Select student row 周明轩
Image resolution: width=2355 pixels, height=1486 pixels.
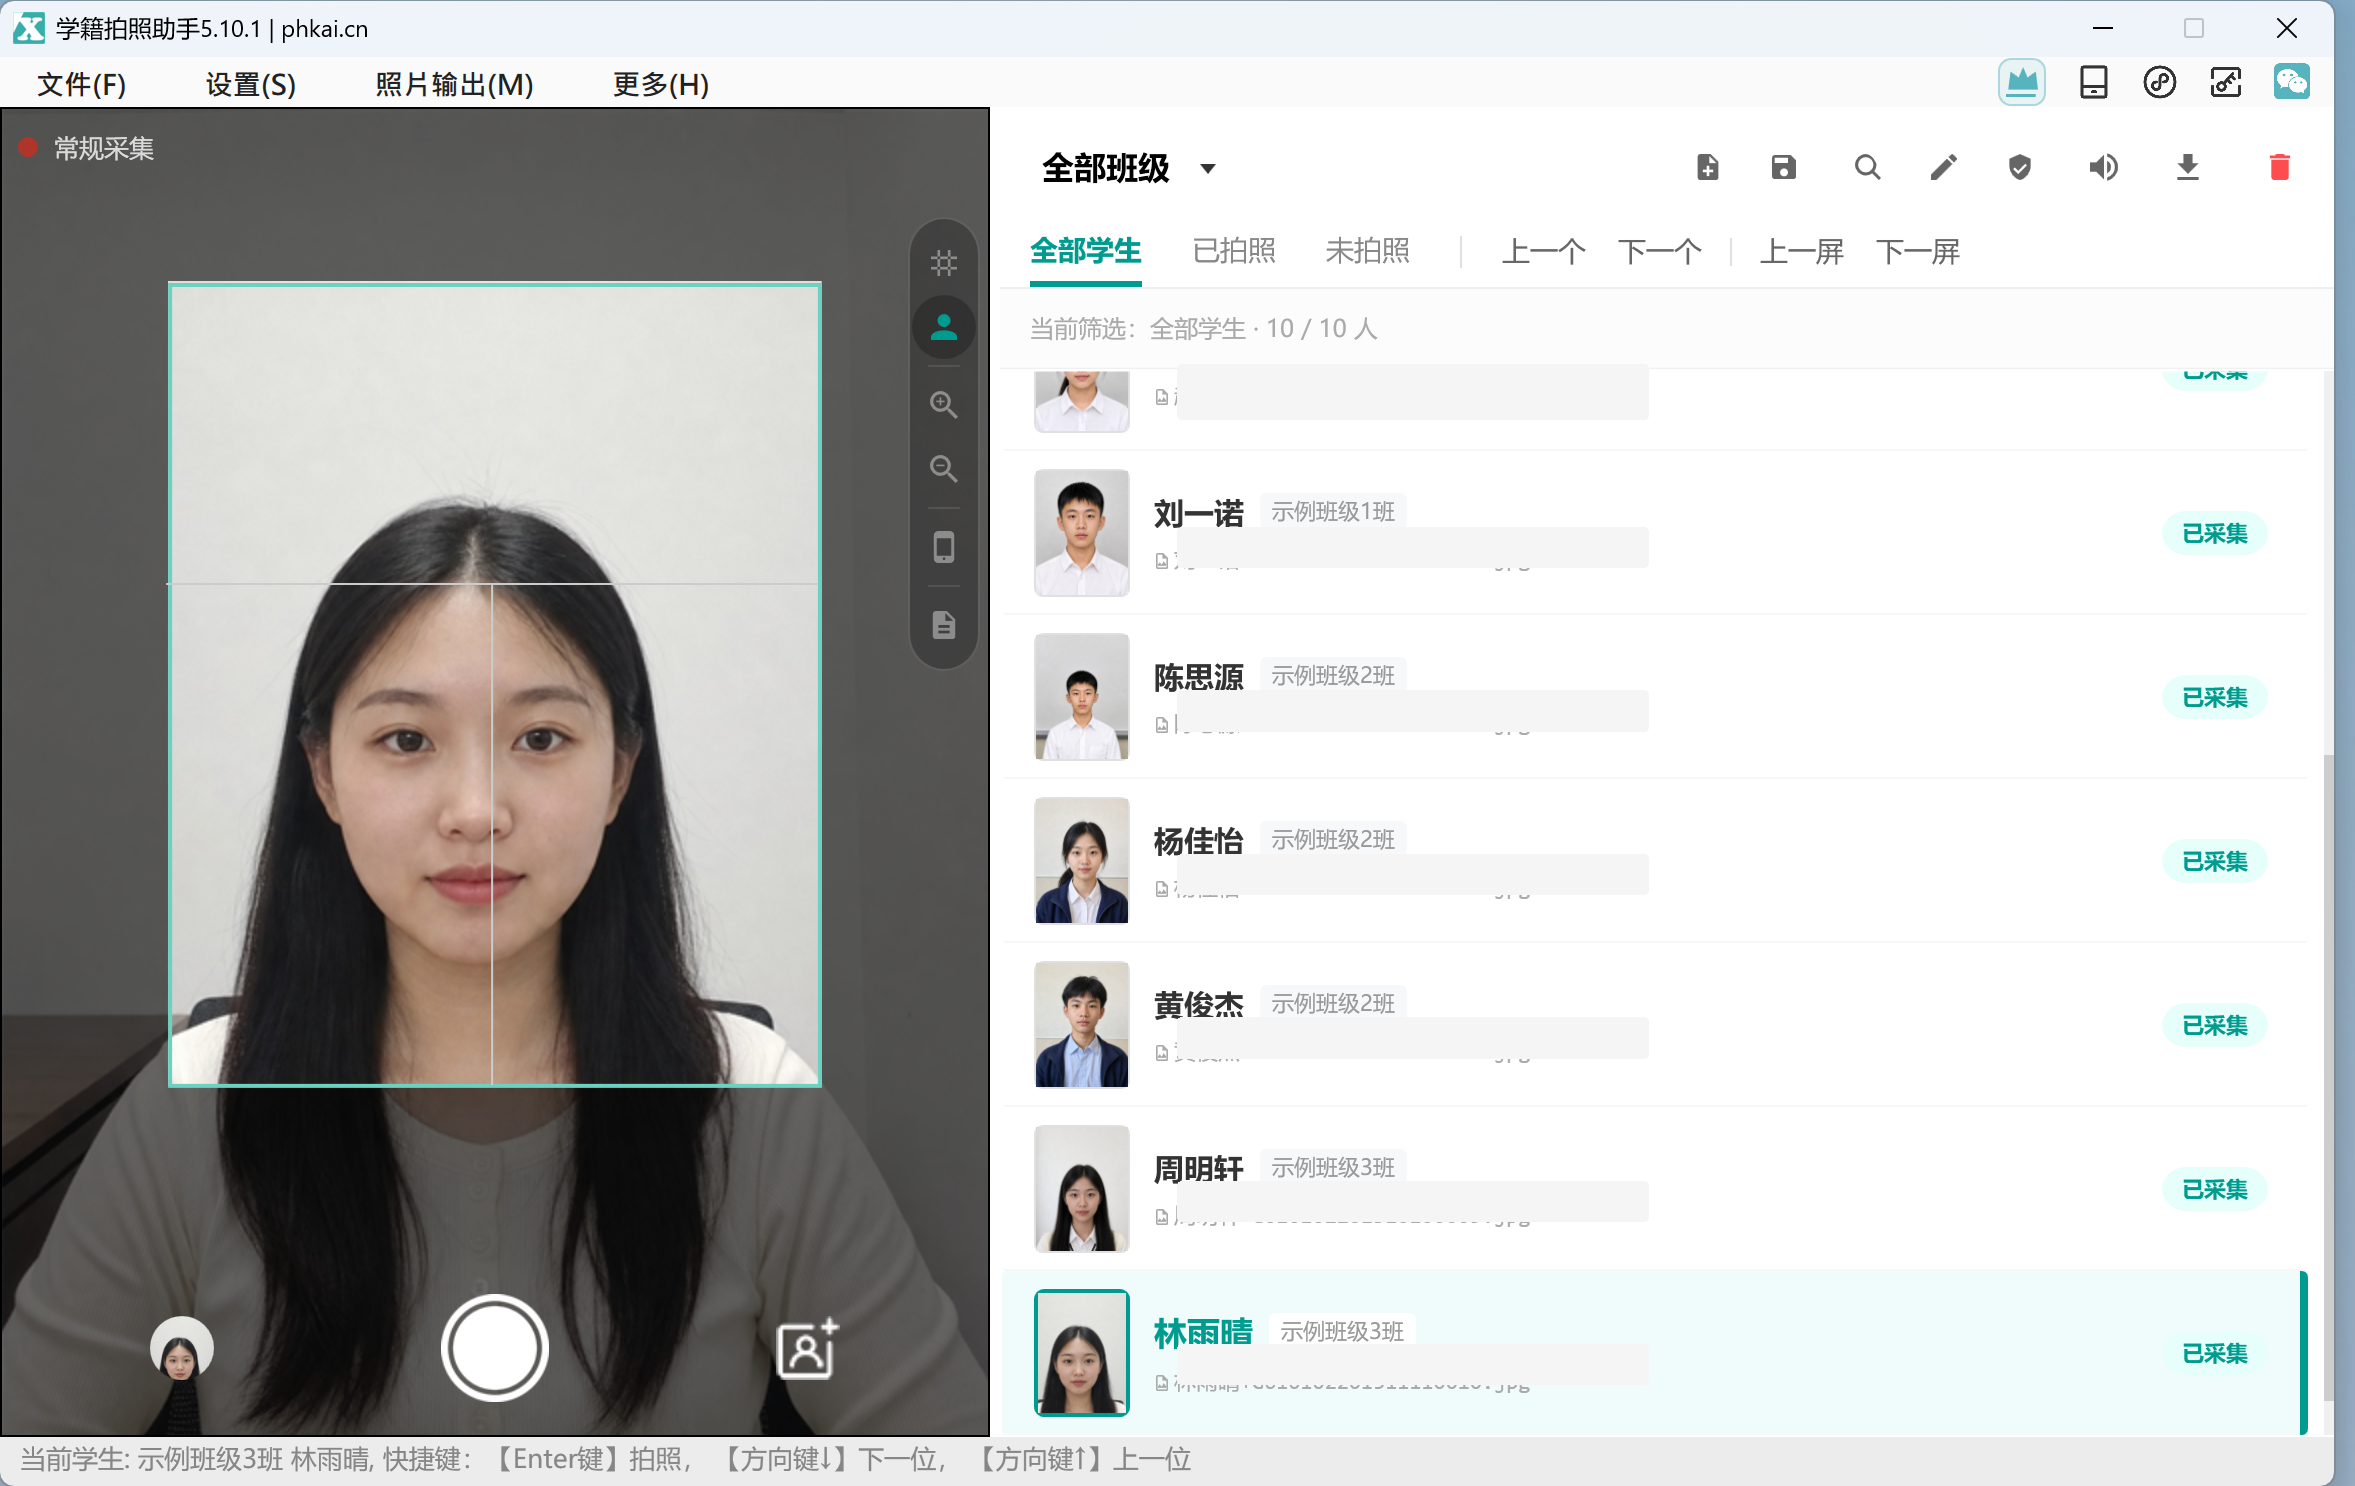tap(1654, 1189)
